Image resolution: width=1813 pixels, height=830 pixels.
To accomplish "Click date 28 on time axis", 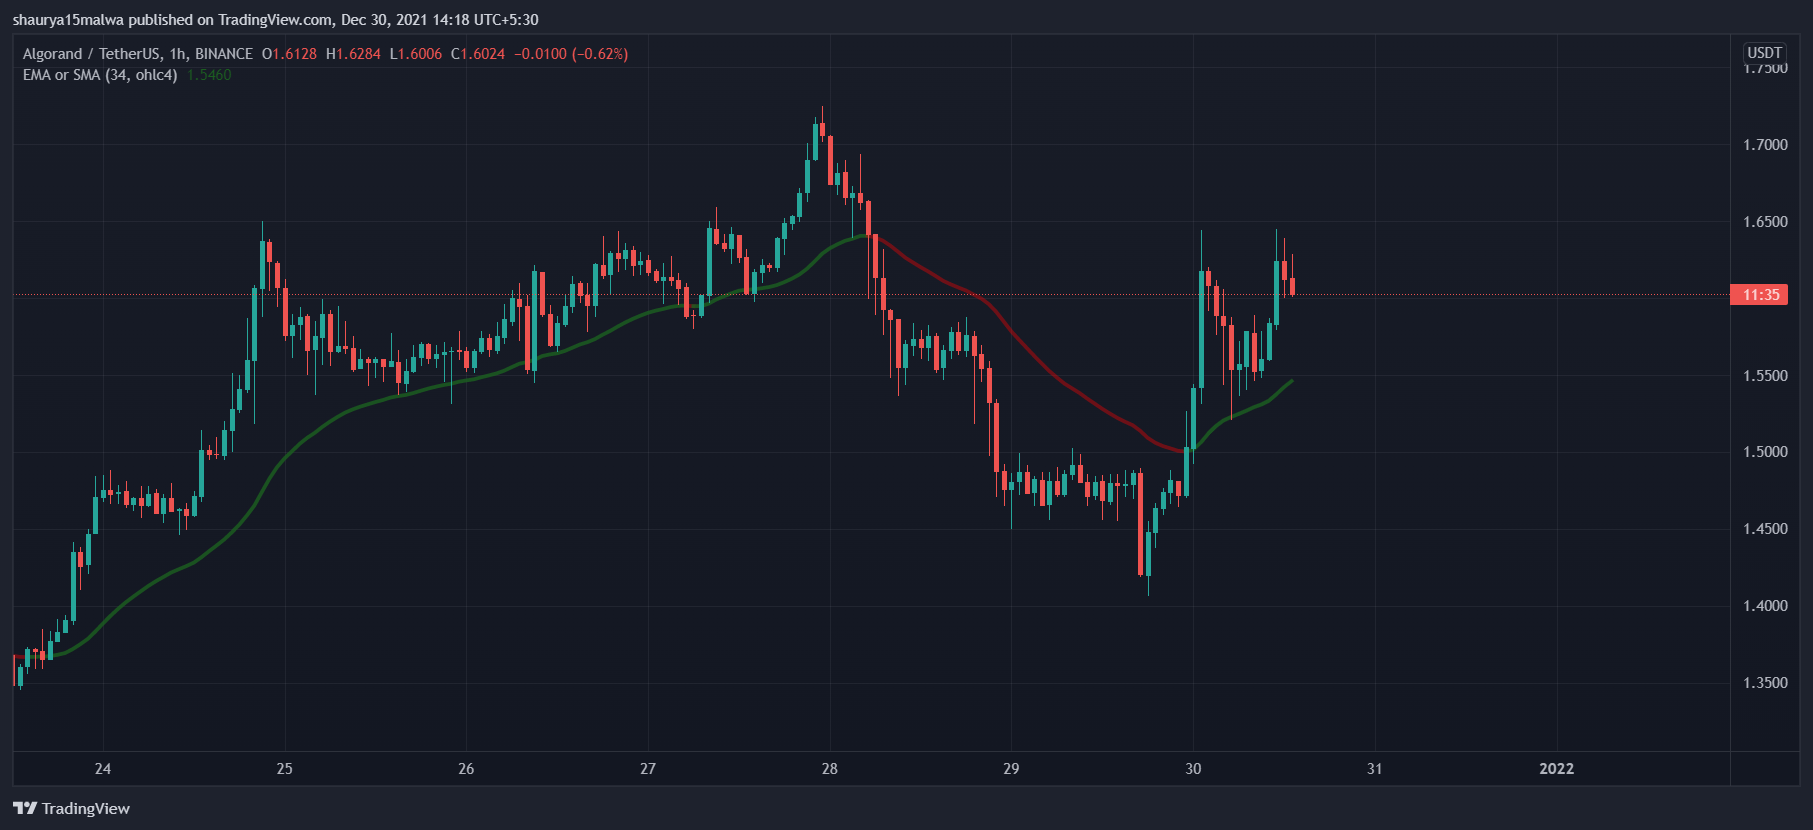I will tap(830, 769).
